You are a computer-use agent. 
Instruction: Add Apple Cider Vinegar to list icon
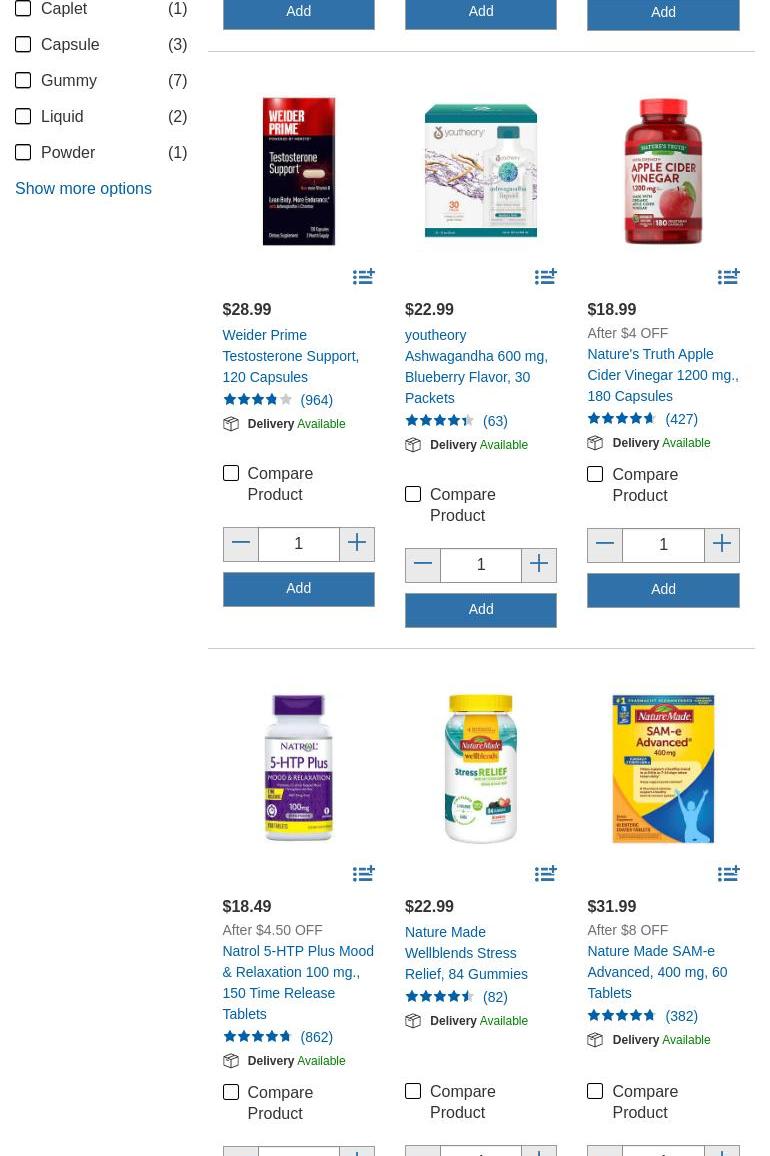(x=729, y=276)
